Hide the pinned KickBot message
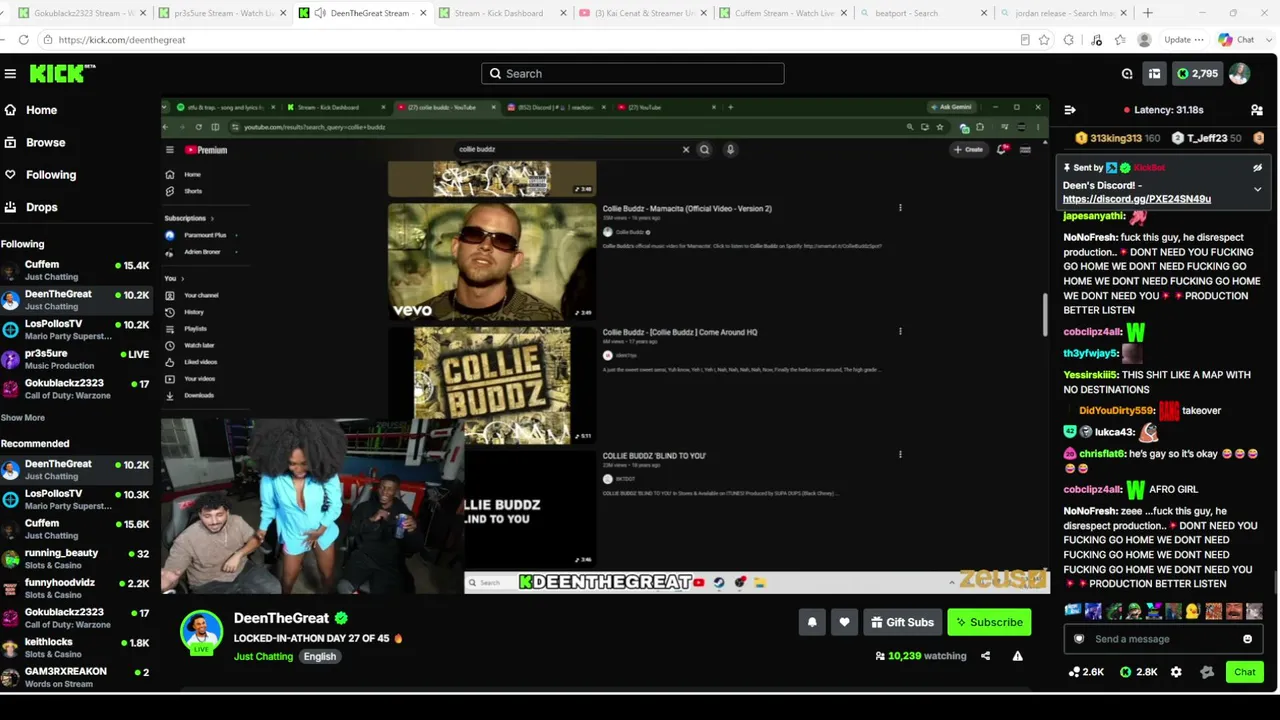Screen dimensions: 1280x720 click(x=1258, y=168)
